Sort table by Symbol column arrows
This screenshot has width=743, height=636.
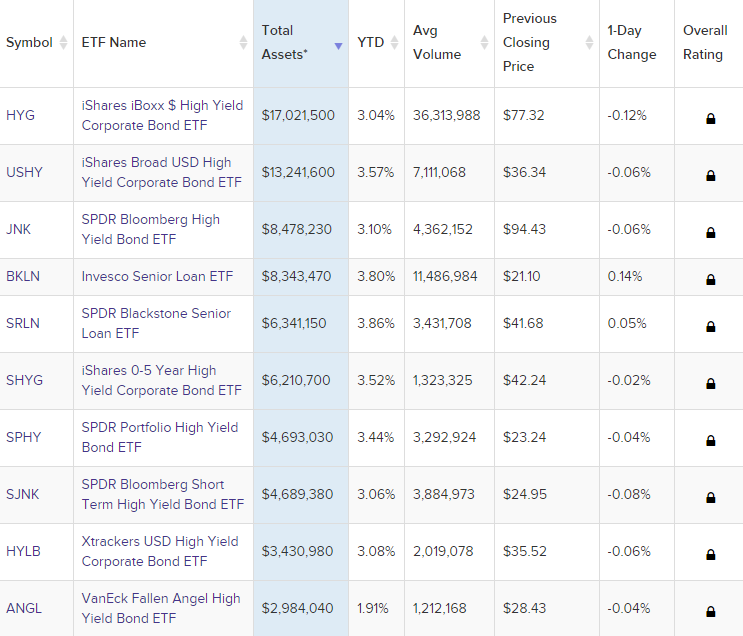[63, 43]
